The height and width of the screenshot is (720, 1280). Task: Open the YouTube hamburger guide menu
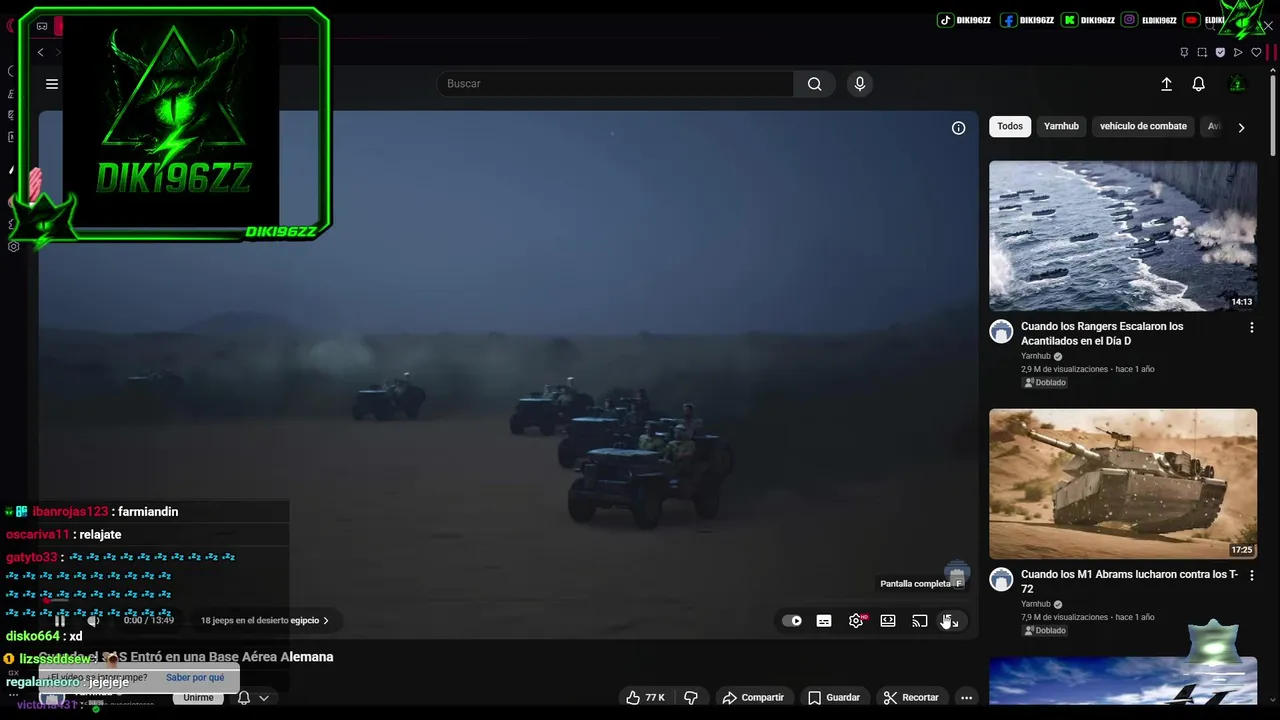pyautogui.click(x=52, y=84)
